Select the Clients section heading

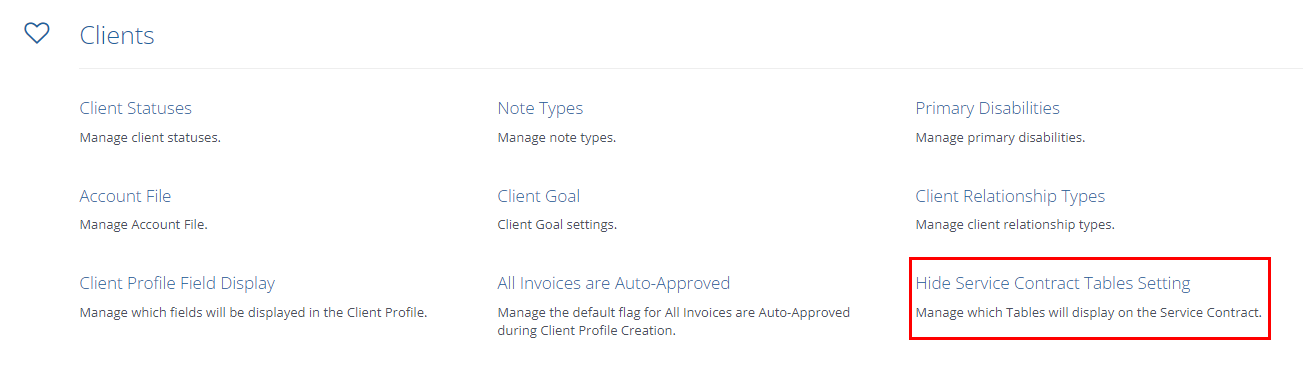point(117,36)
